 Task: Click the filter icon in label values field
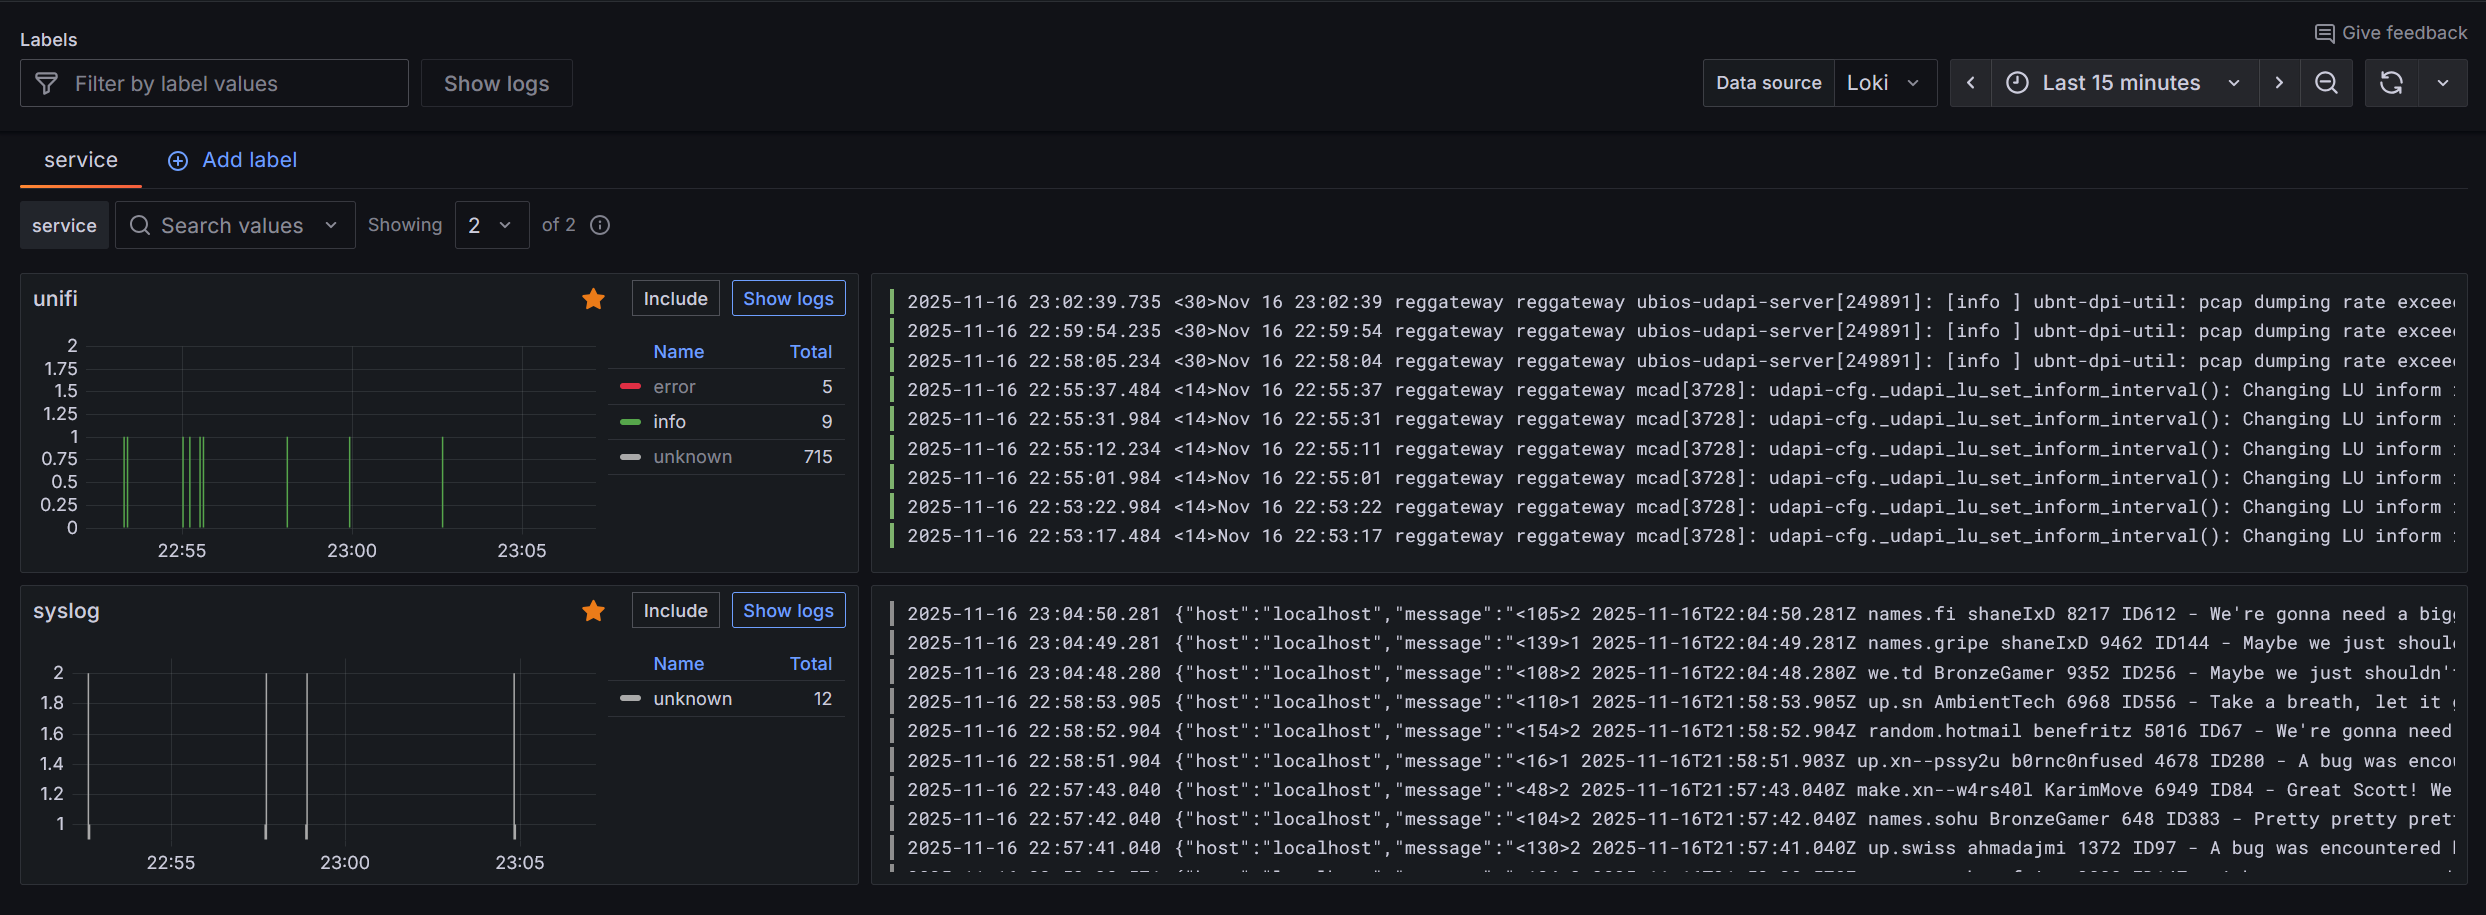(46, 83)
